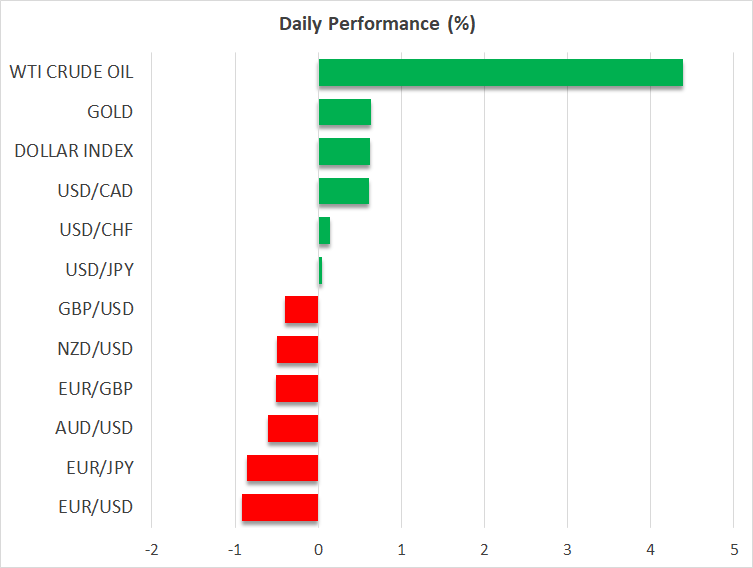Select the EUR/USD red bar
Viewport: 753px width, 568px height.
point(280,507)
